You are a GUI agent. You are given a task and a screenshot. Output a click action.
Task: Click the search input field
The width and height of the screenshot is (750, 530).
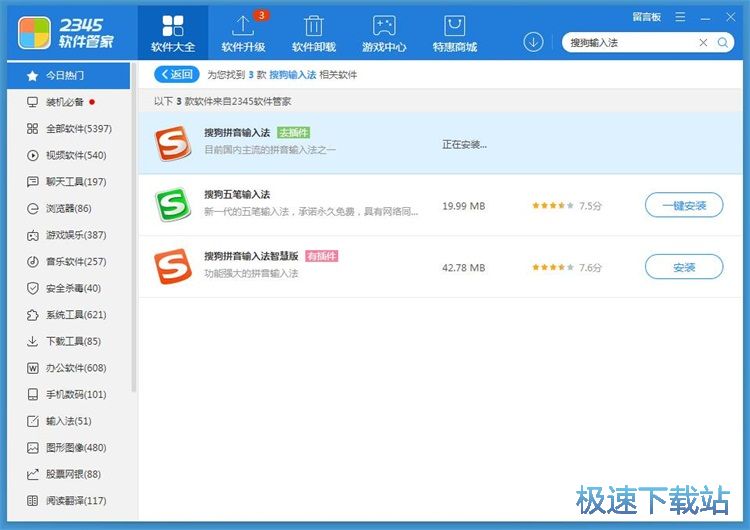[630, 42]
